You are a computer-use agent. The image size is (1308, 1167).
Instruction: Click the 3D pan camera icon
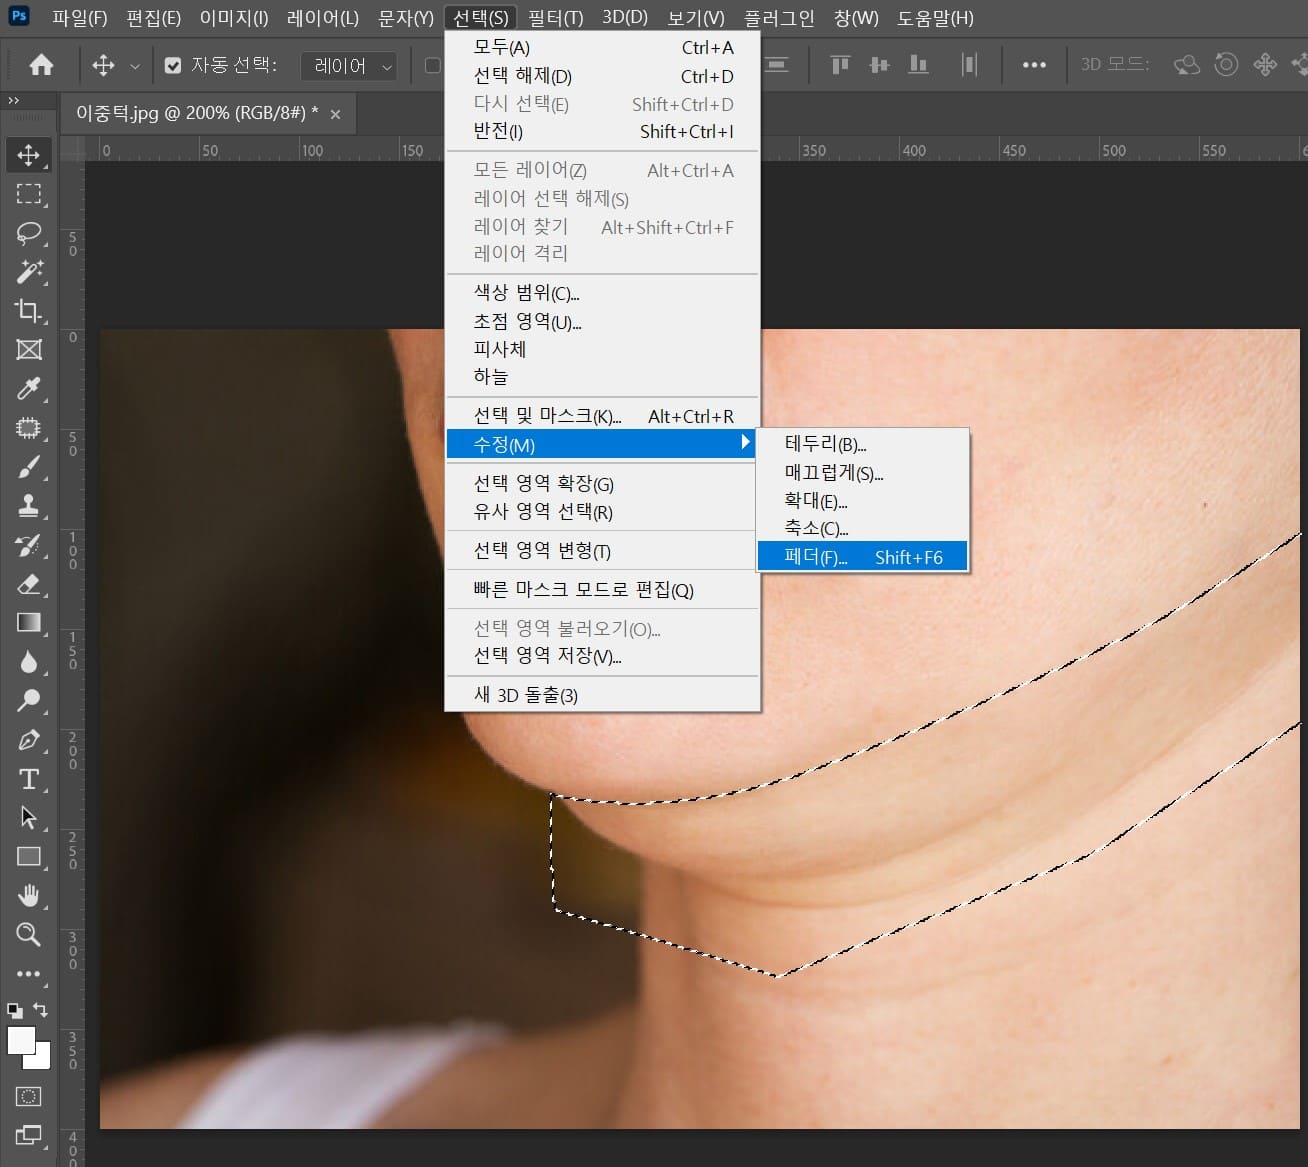(1265, 65)
